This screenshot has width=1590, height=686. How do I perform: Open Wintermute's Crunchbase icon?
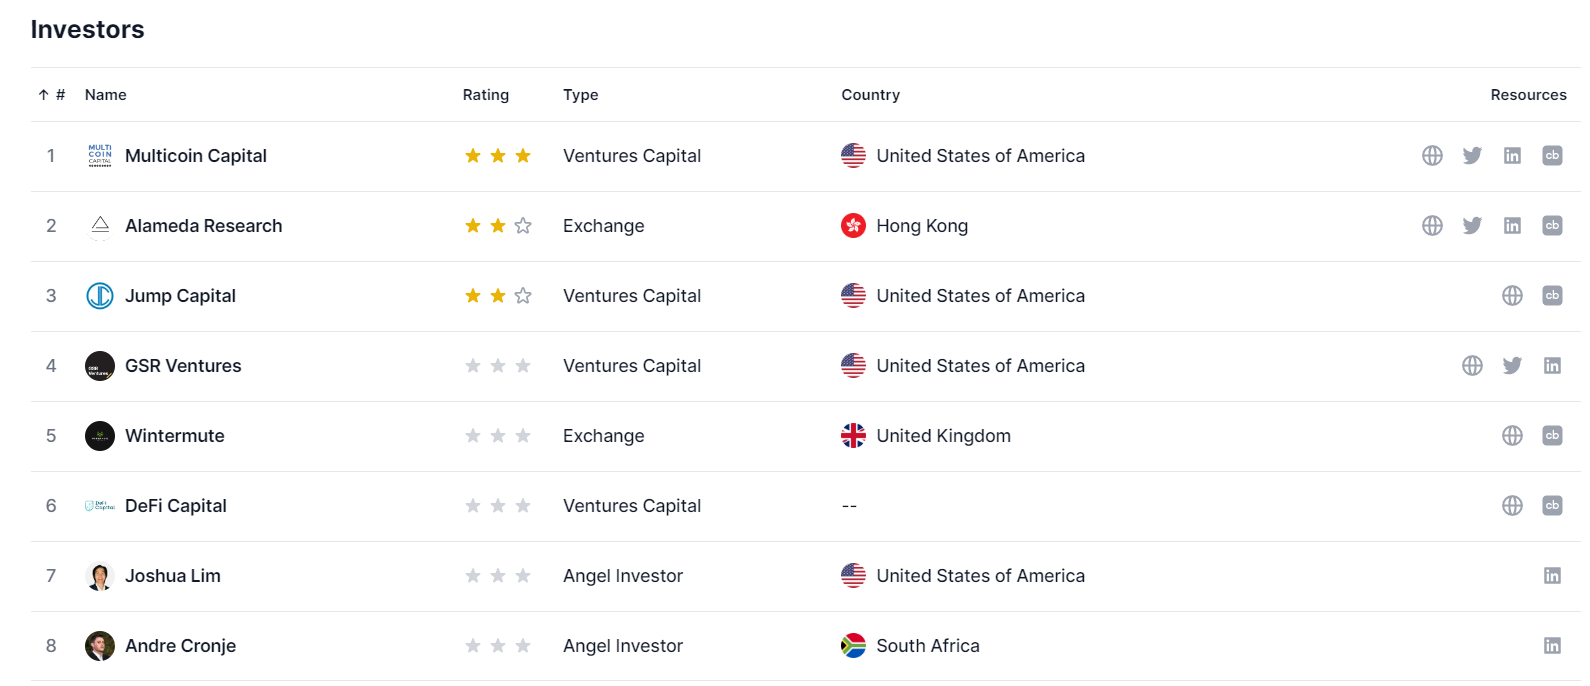pyautogui.click(x=1552, y=436)
